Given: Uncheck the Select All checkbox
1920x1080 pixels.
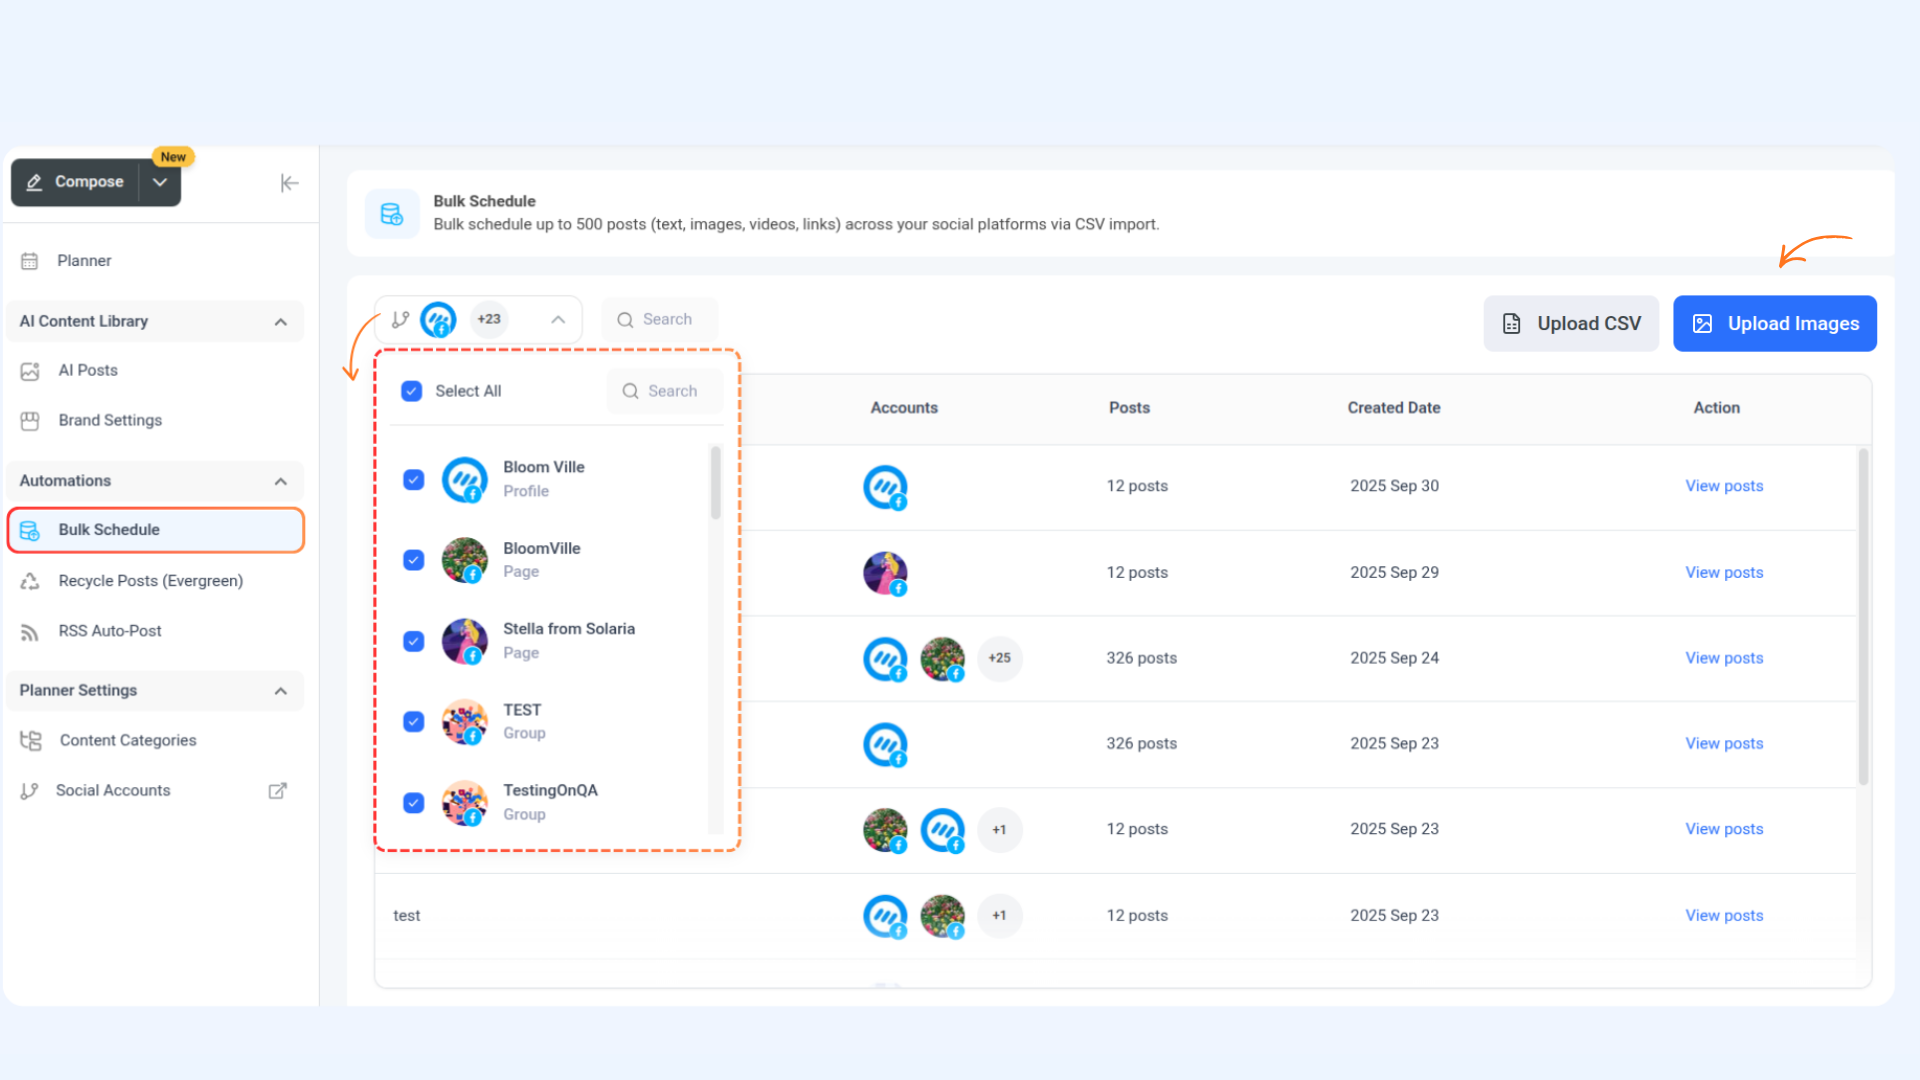Looking at the screenshot, I should coord(412,391).
